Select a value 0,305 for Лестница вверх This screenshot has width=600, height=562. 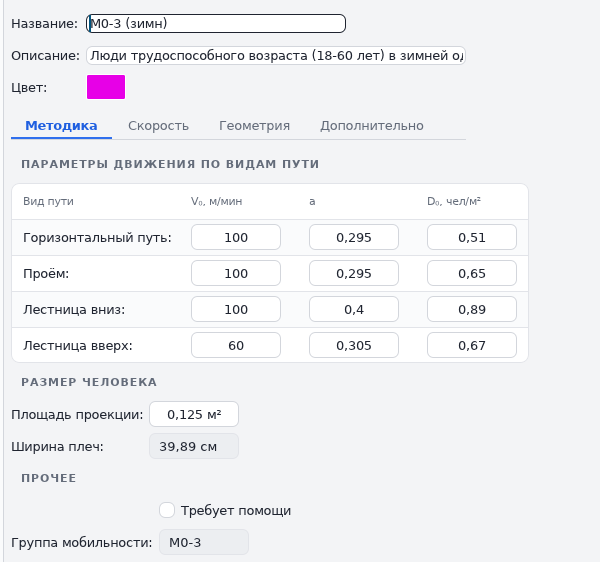(354, 345)
